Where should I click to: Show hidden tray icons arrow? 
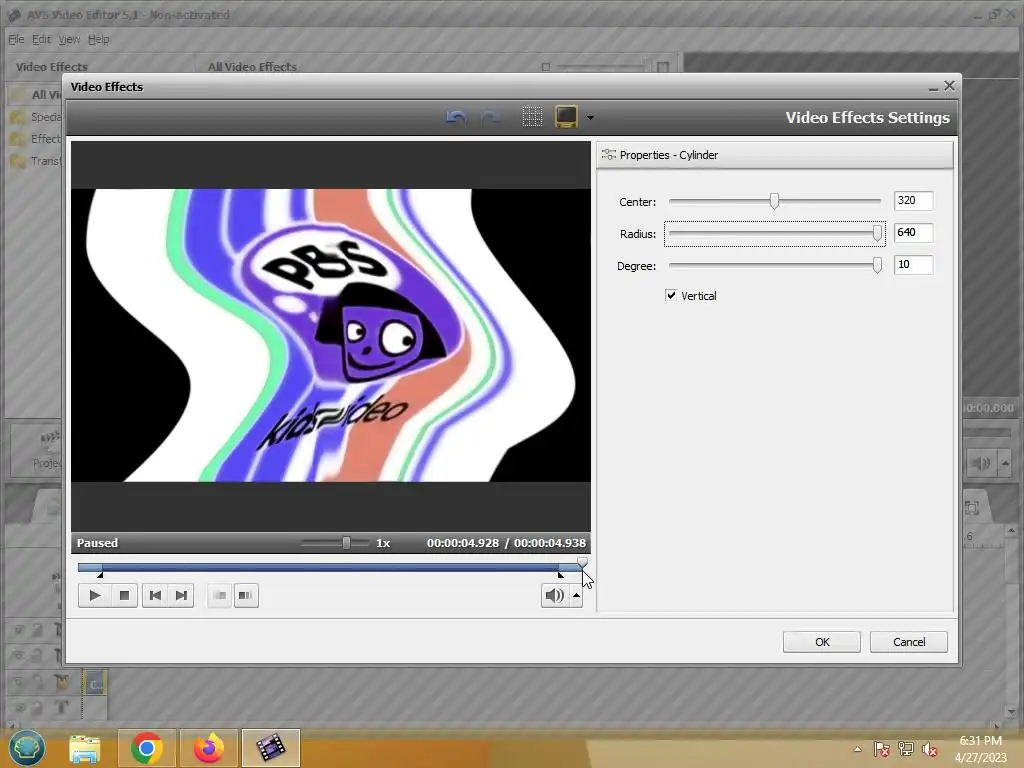(x=857, y=749)
